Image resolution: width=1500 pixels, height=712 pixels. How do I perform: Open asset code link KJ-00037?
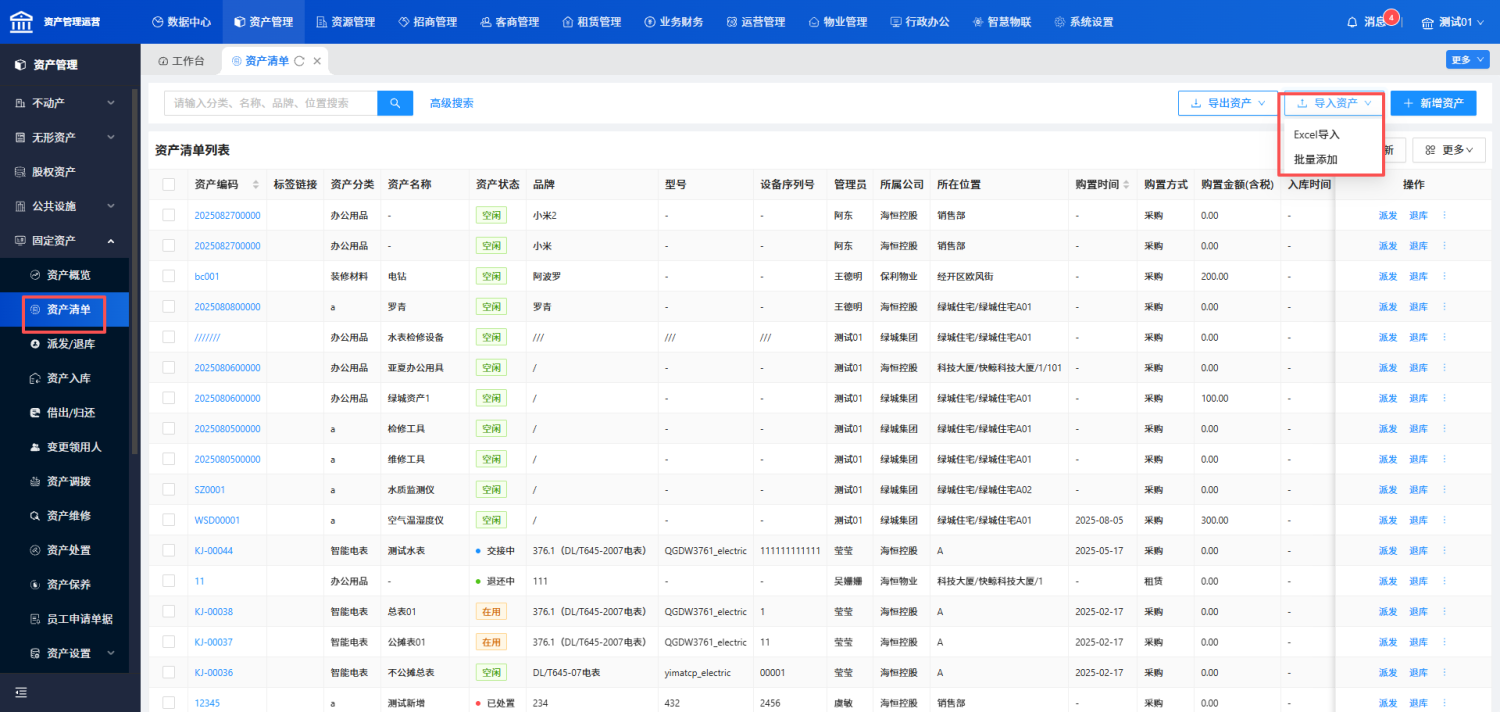213,642
